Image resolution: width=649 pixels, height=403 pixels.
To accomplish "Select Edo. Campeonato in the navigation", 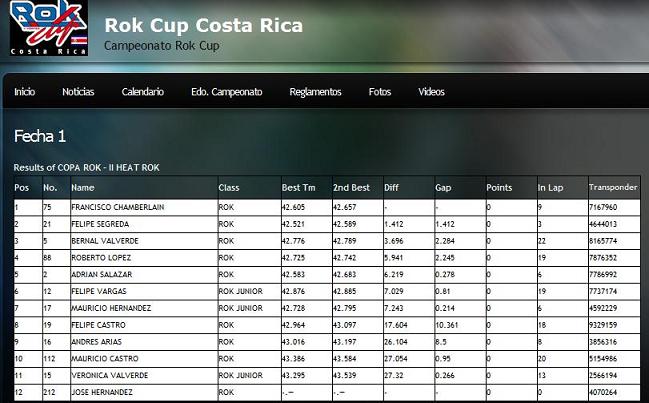I will point(226,92).
